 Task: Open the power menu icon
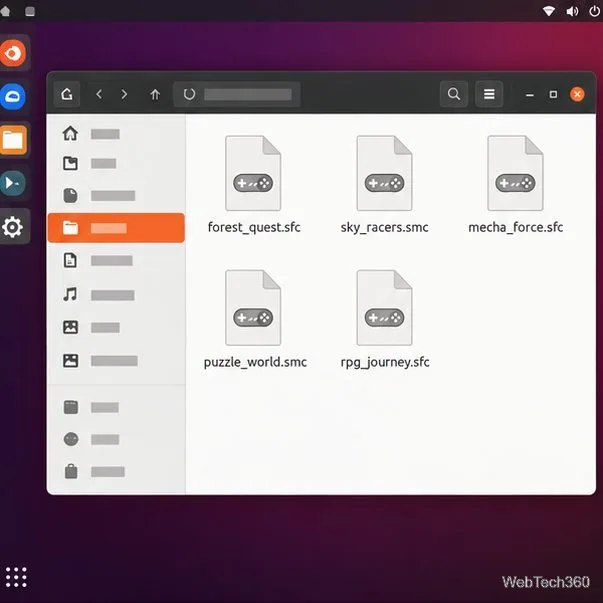point(594,11)
